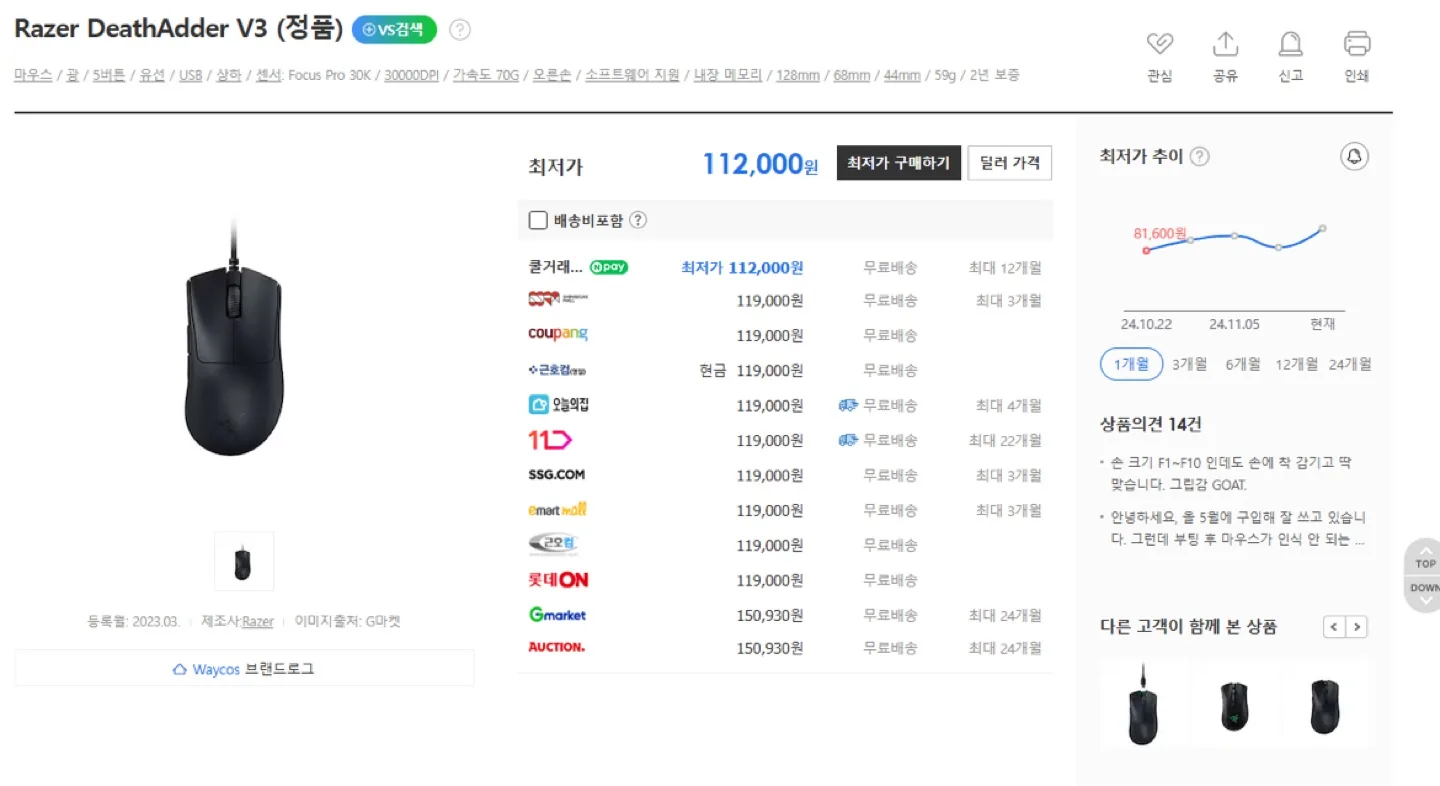Click the 인쇄 printer icon
Viewport: 1440px width, 786px height.
(1357, 44)
